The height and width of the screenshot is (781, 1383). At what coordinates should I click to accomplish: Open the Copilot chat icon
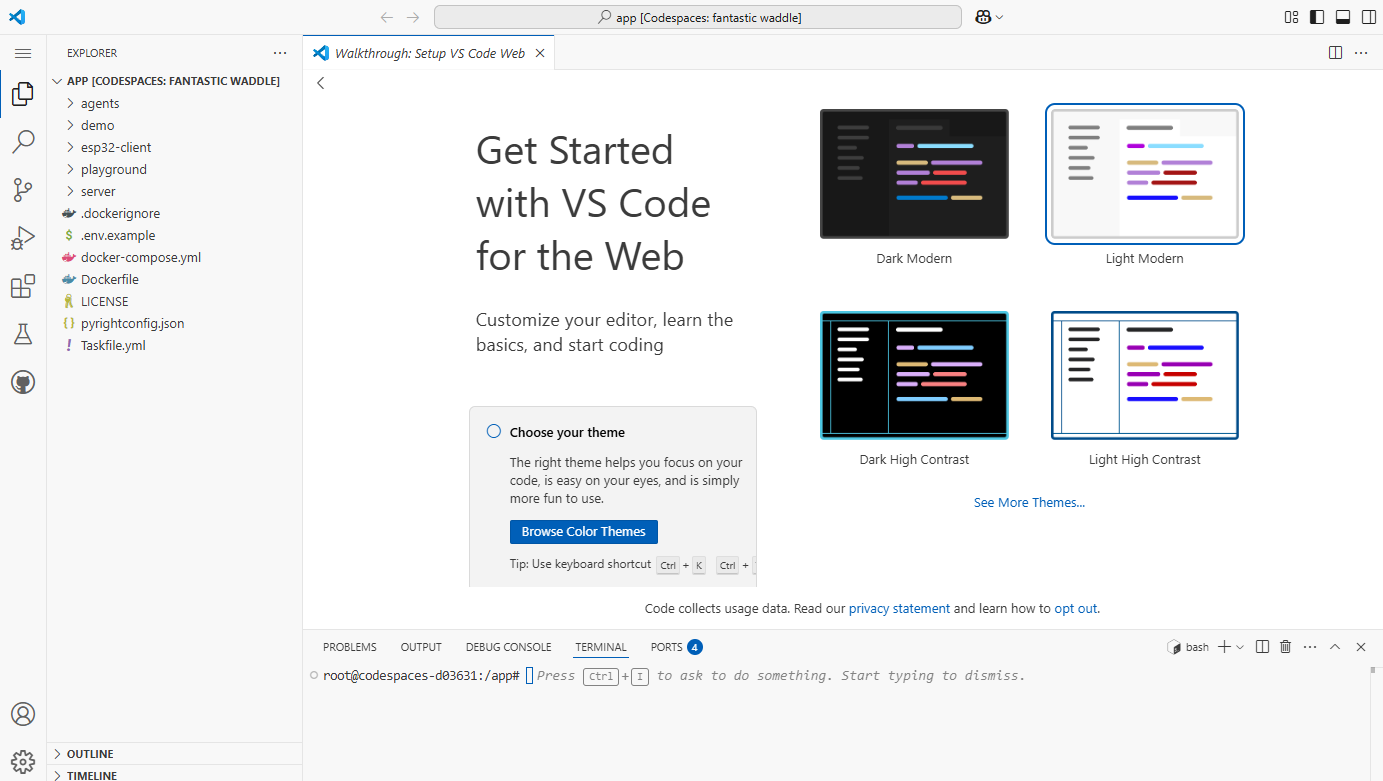(x=983, y=17)
